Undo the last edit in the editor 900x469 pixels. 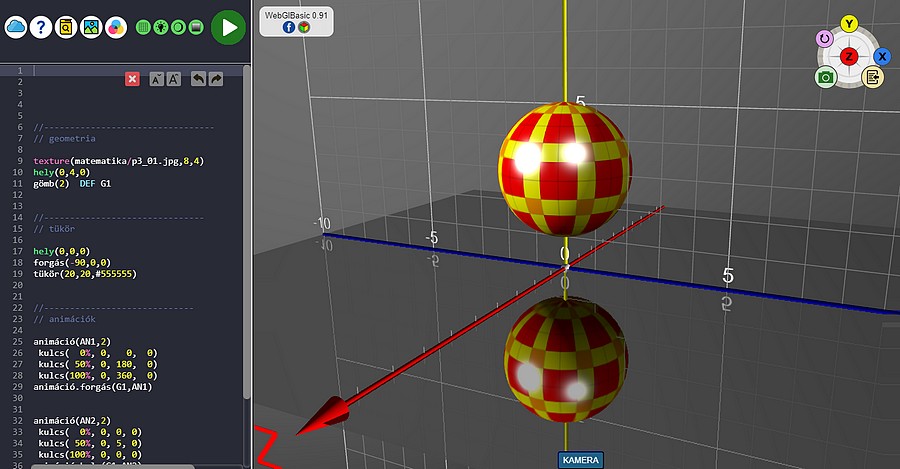198,79
